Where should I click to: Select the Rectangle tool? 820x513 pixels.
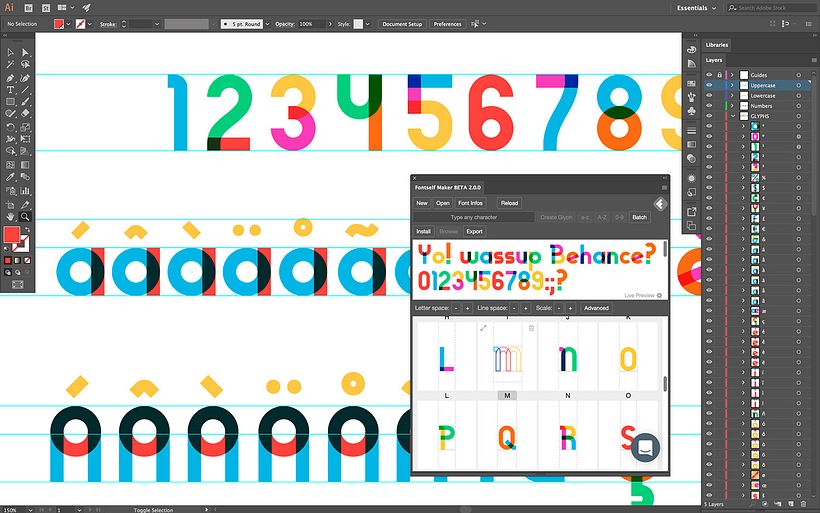pyautogui.click(x=10, y=102)
